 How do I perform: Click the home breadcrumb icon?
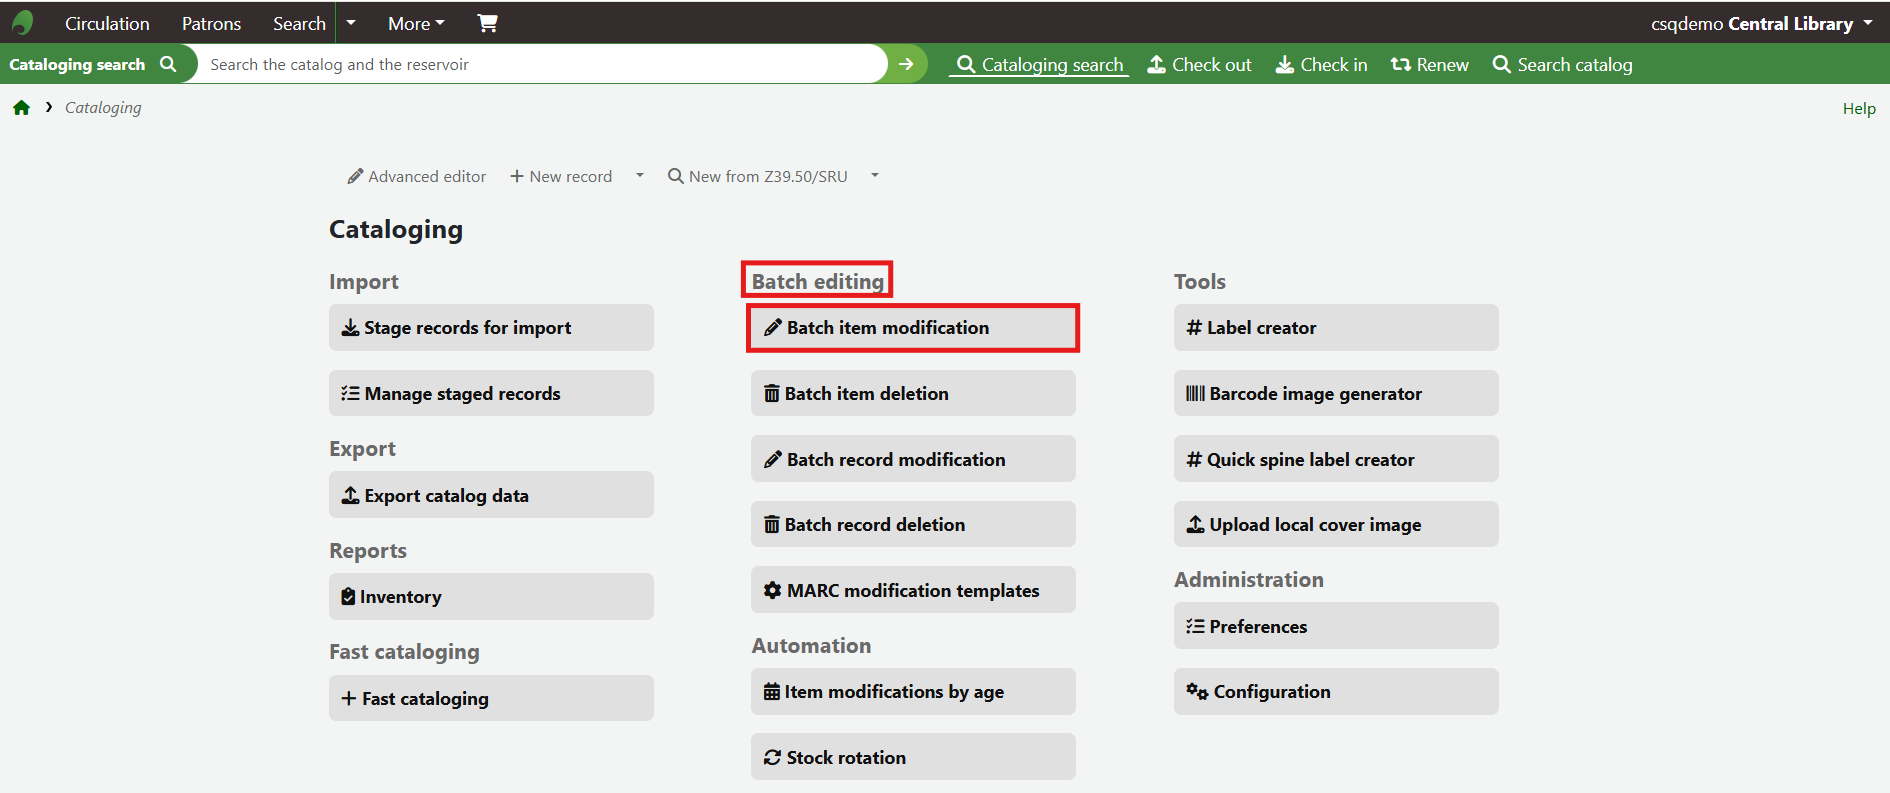click(x=21, y=108)
